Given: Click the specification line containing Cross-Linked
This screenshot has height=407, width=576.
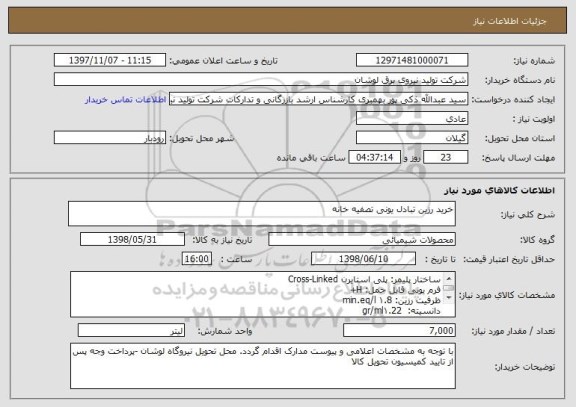Looking at the screenshot, I should tap(364, 280).
